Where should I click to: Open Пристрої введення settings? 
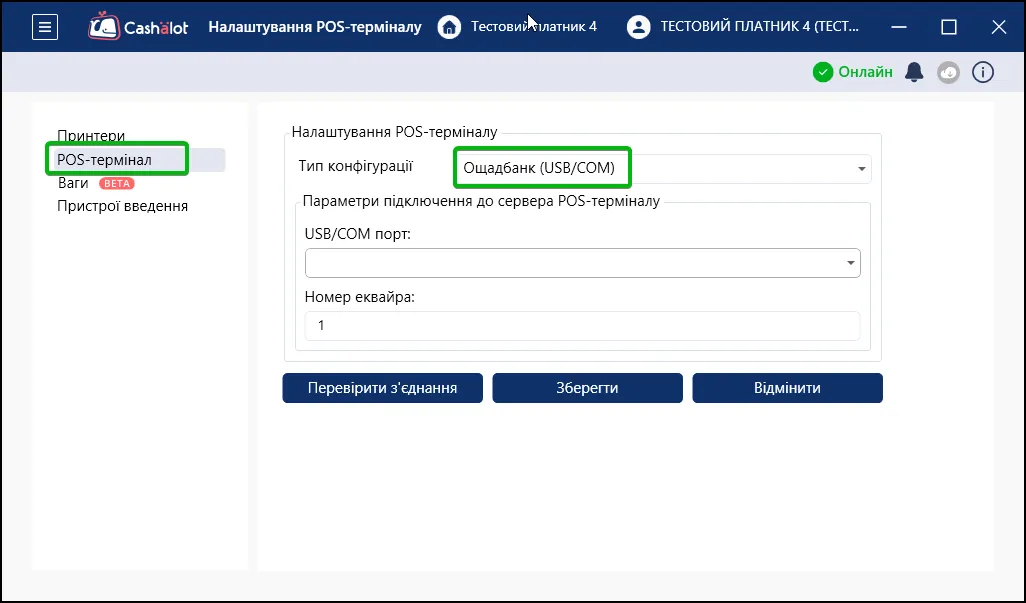click(122, 206)
